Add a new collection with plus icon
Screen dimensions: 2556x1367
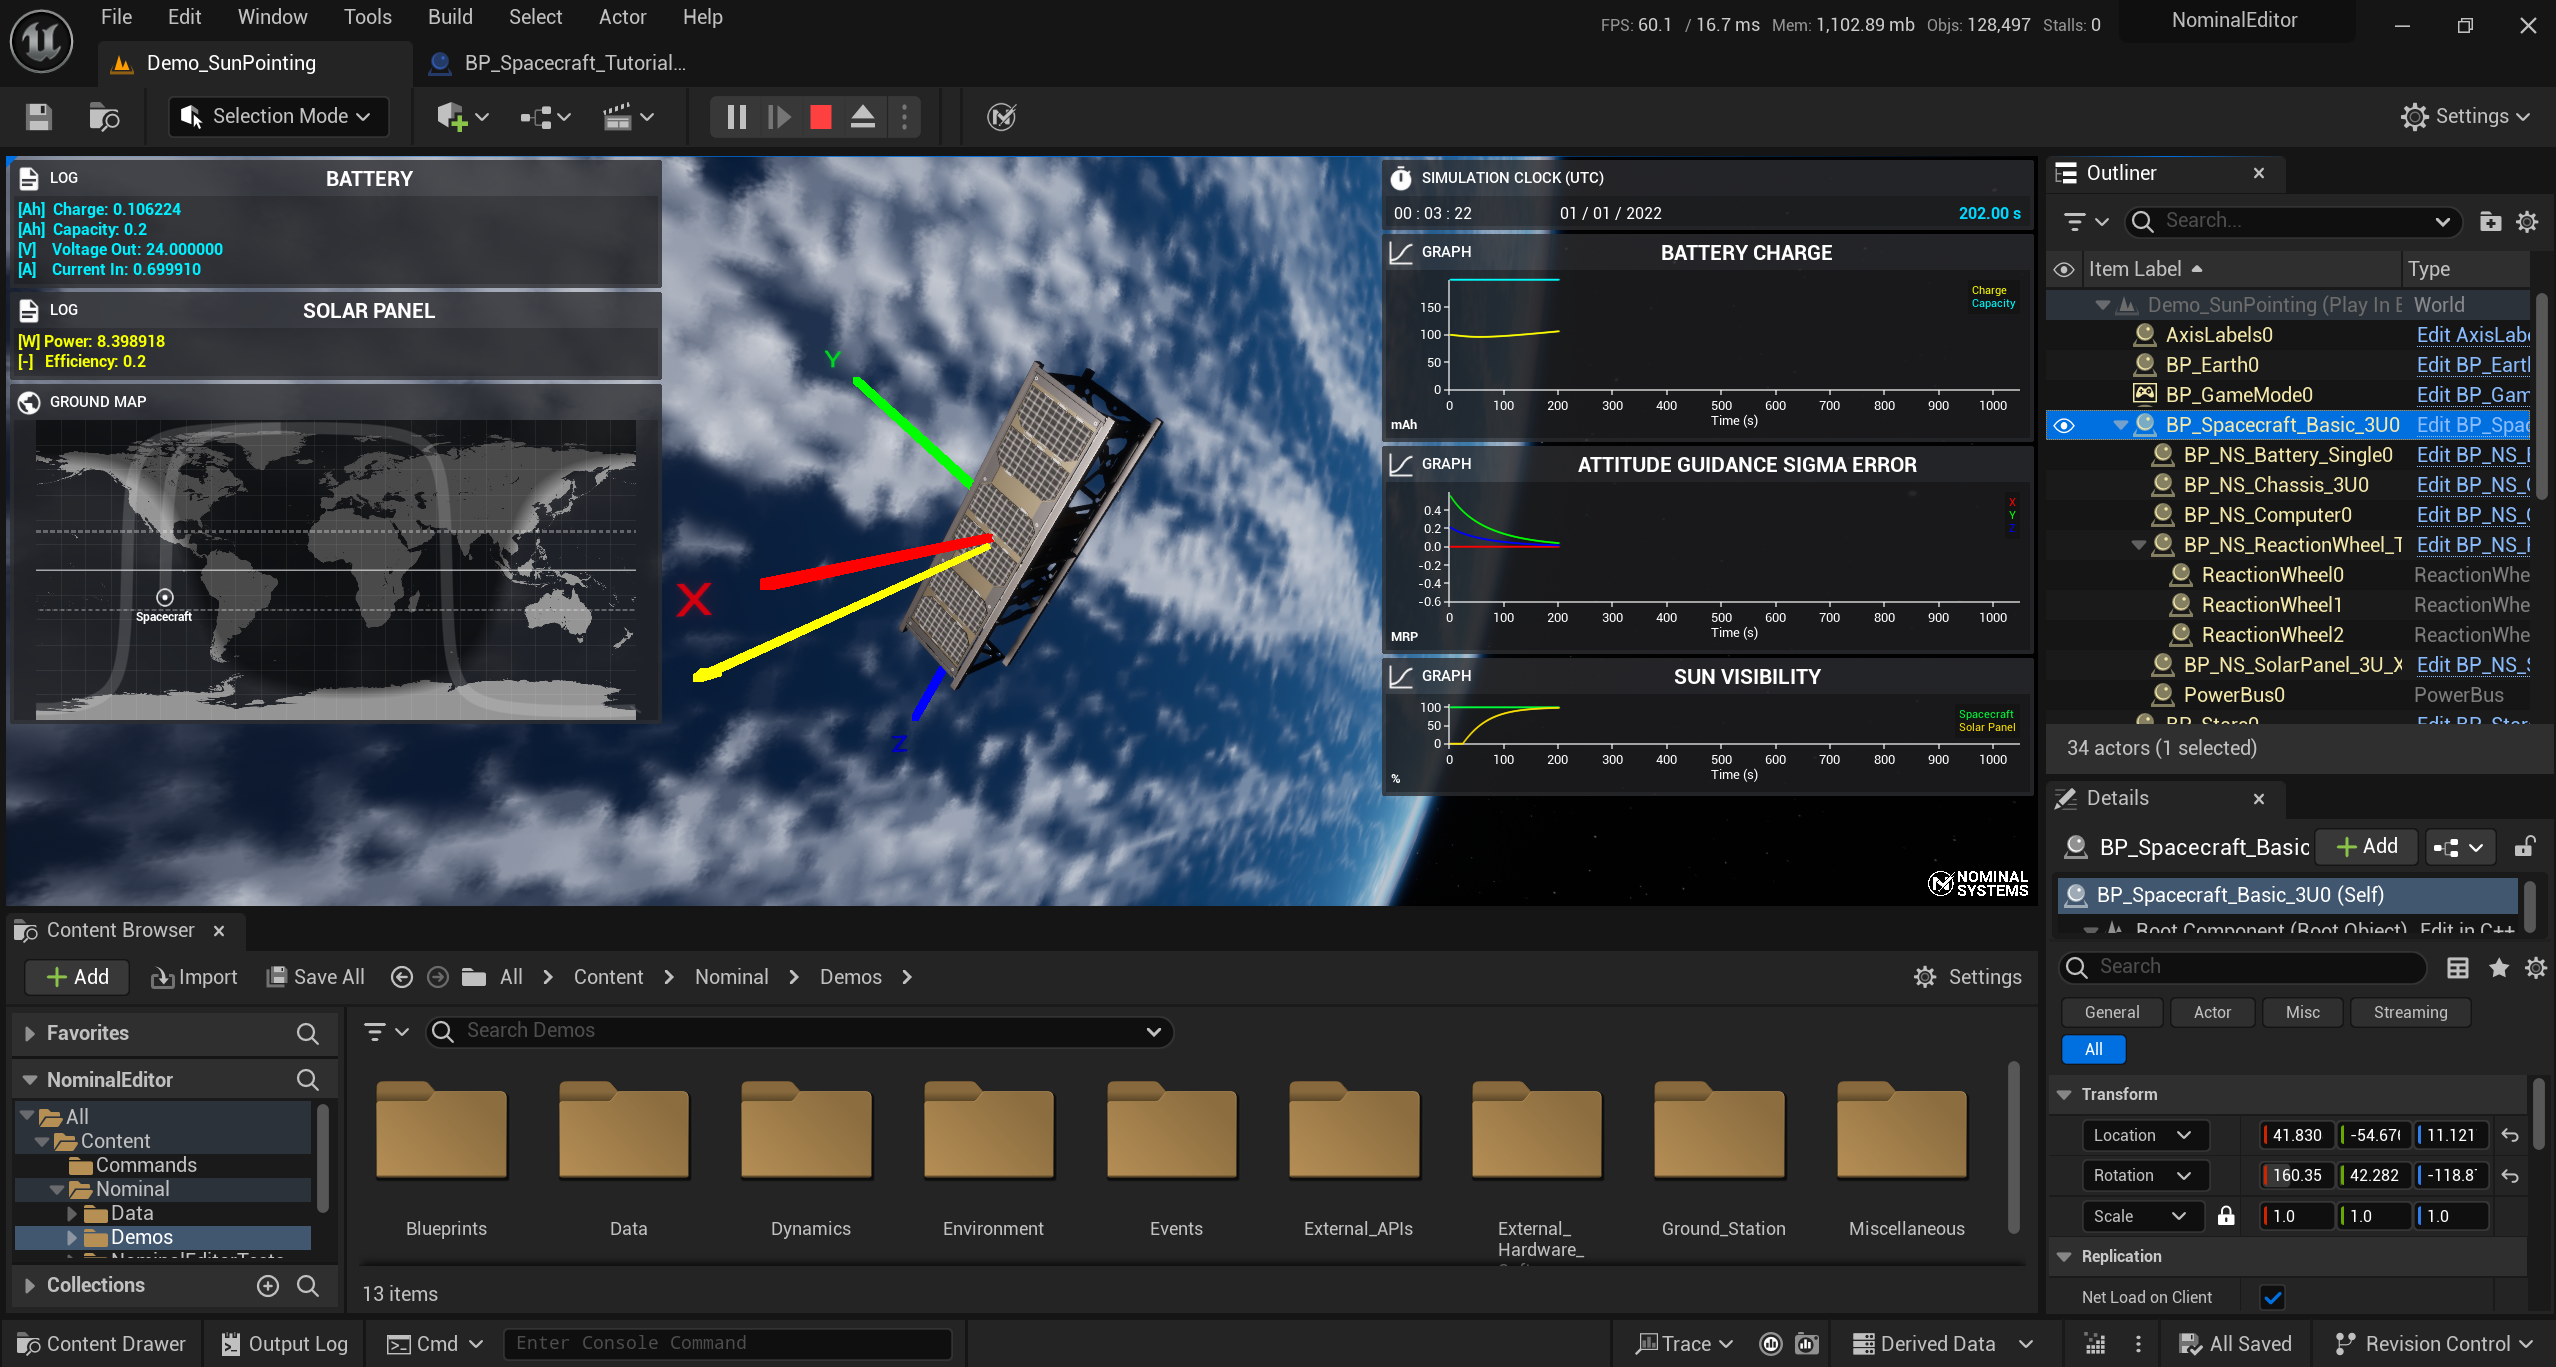pos(268,1286)
